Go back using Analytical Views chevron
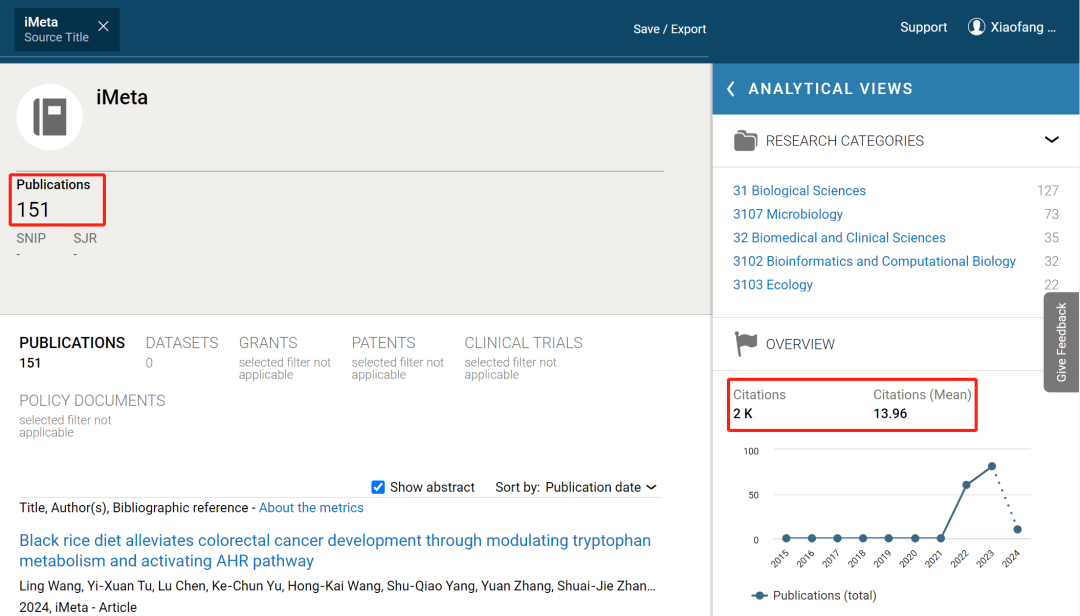 click(x=731, y=89)
